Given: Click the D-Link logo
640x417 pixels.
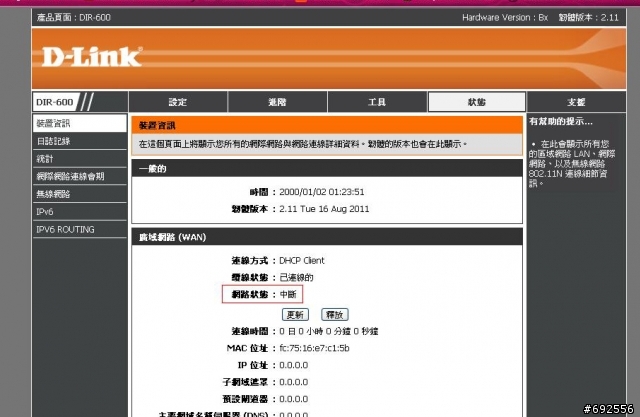Looking at the screenshot, I should click(x=92, y=57).
